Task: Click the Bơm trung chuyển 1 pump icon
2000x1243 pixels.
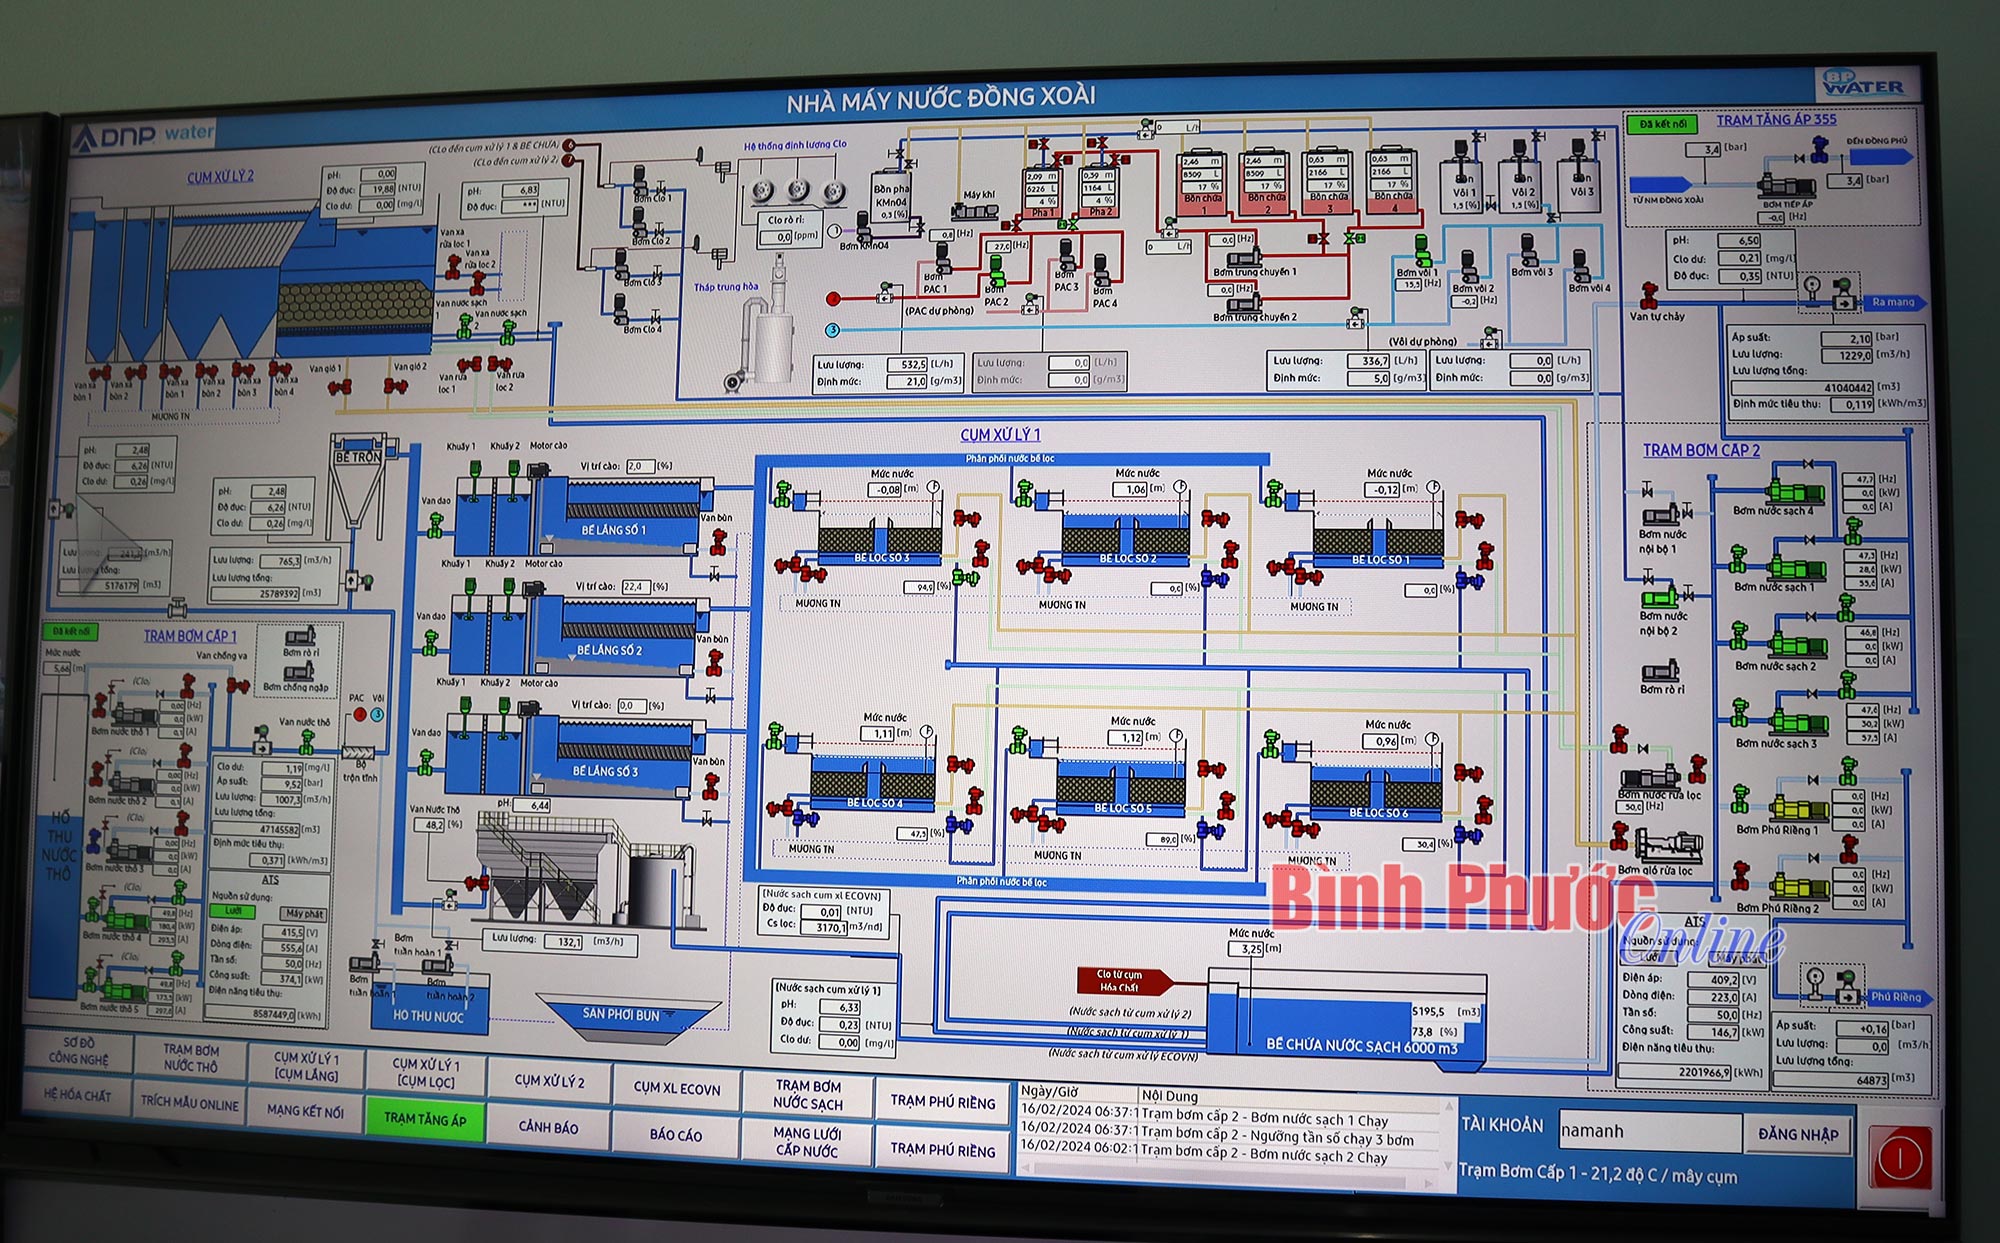Action: pyautogui.click(x=1244, y=257)
